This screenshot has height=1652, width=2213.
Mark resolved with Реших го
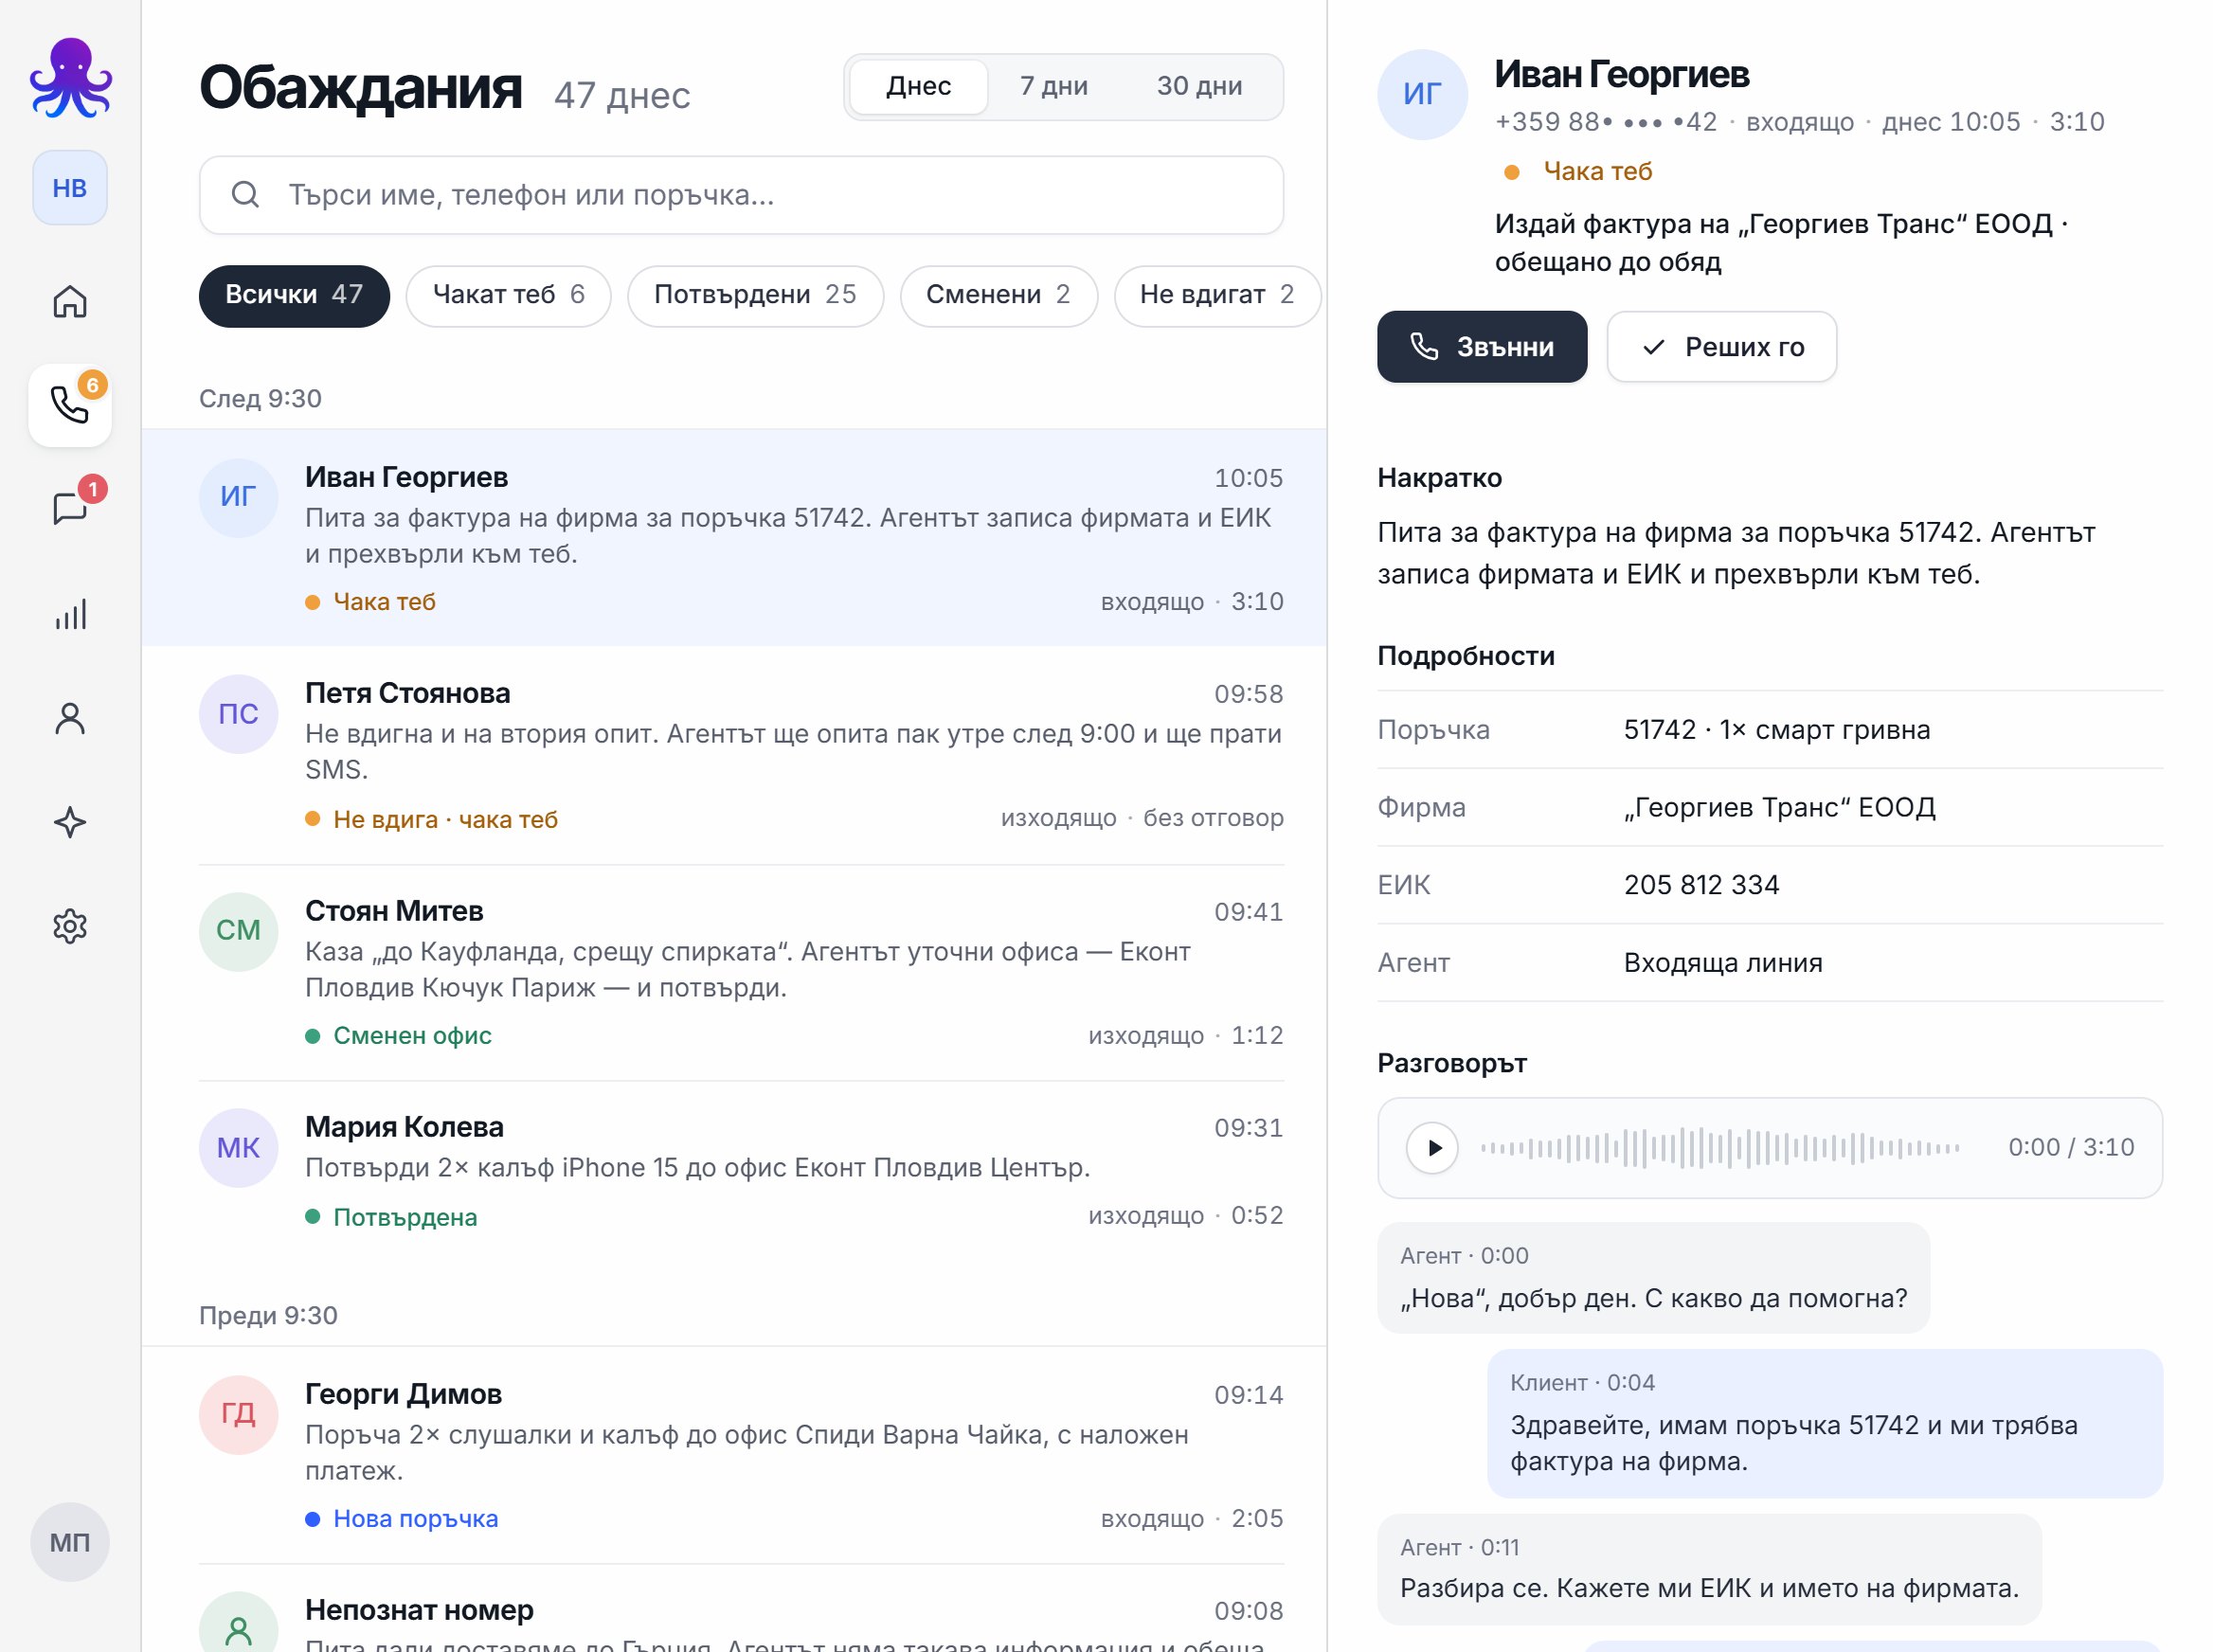(1722, 347)
